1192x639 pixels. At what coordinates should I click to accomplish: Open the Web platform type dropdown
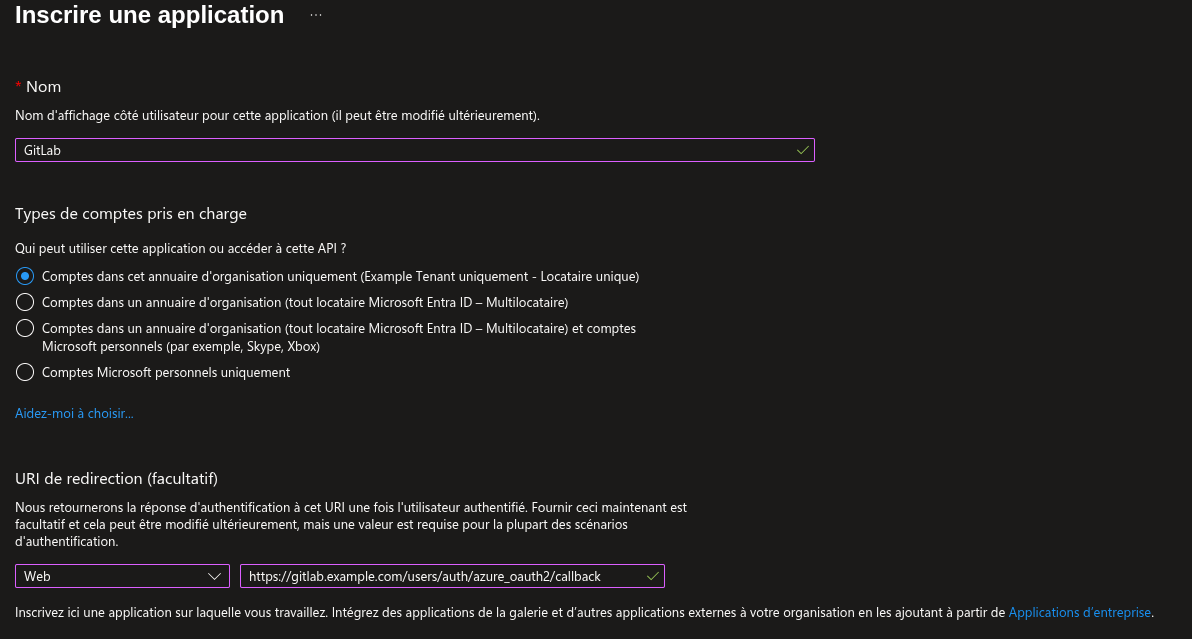(x=122, y=576)
